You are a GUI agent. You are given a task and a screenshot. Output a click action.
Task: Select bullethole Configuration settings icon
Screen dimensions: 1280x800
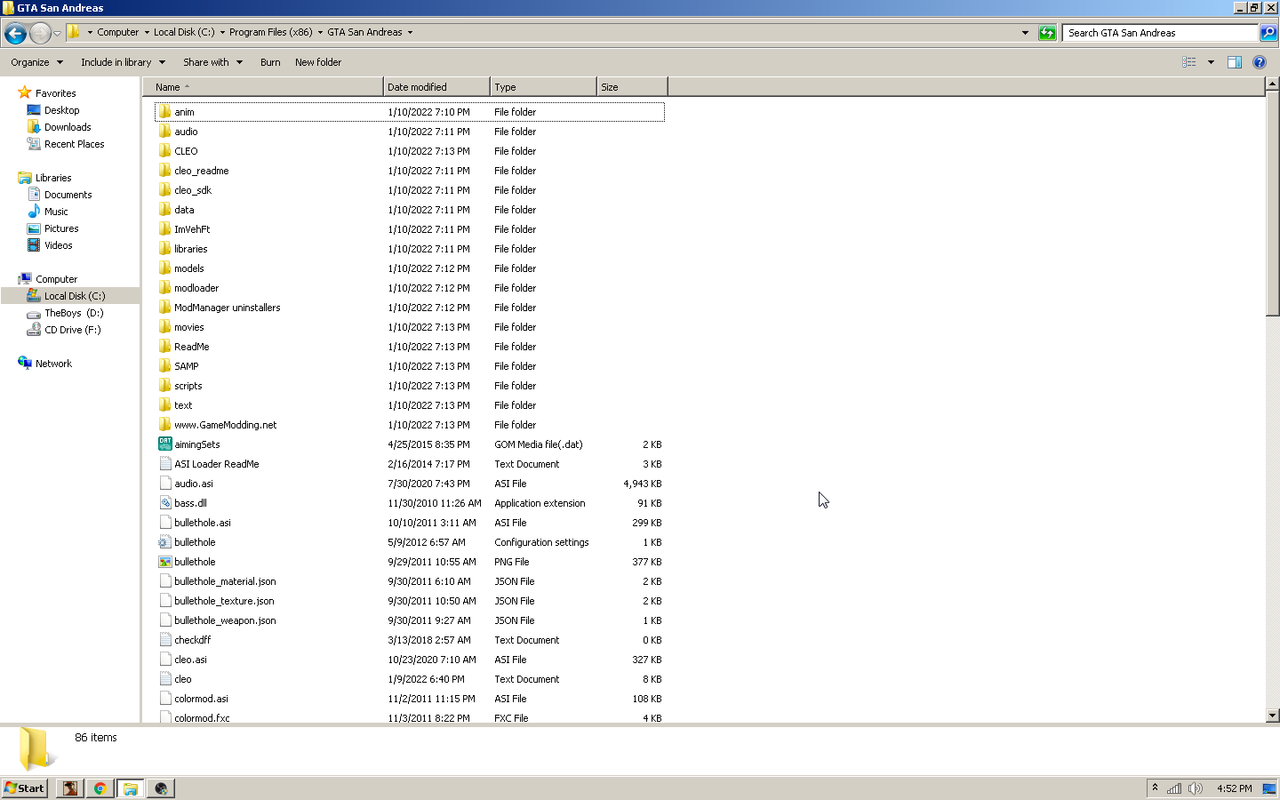165,542
